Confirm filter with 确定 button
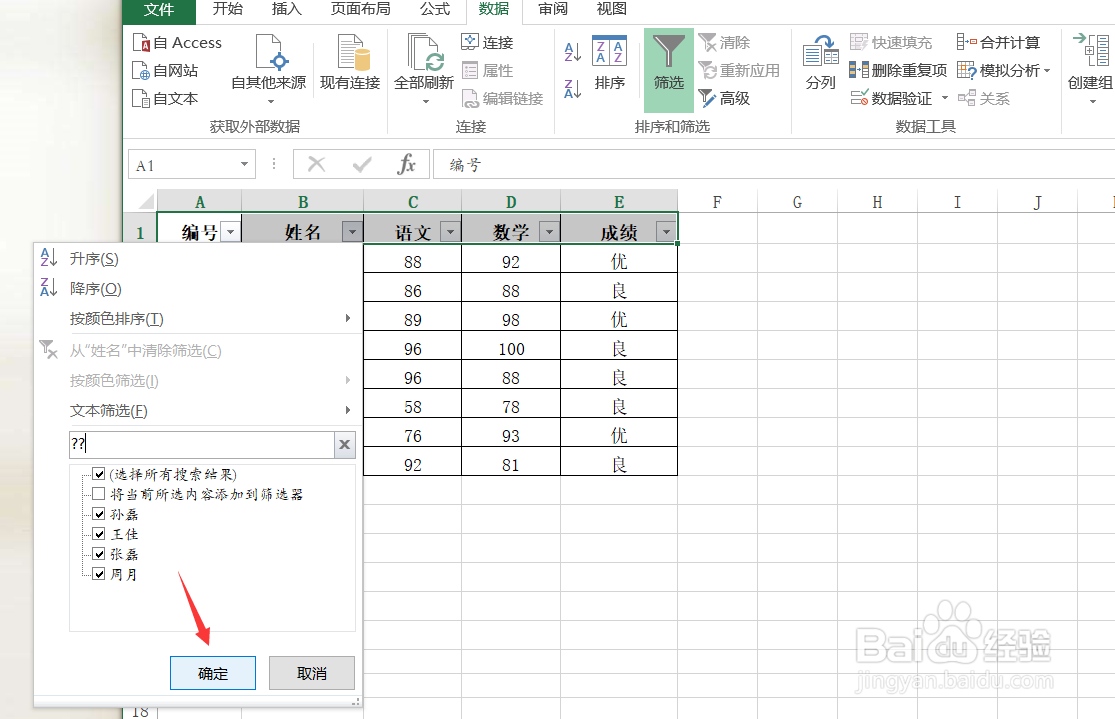The height and width of the screenshot is (719, 1115). coord(212,672)
